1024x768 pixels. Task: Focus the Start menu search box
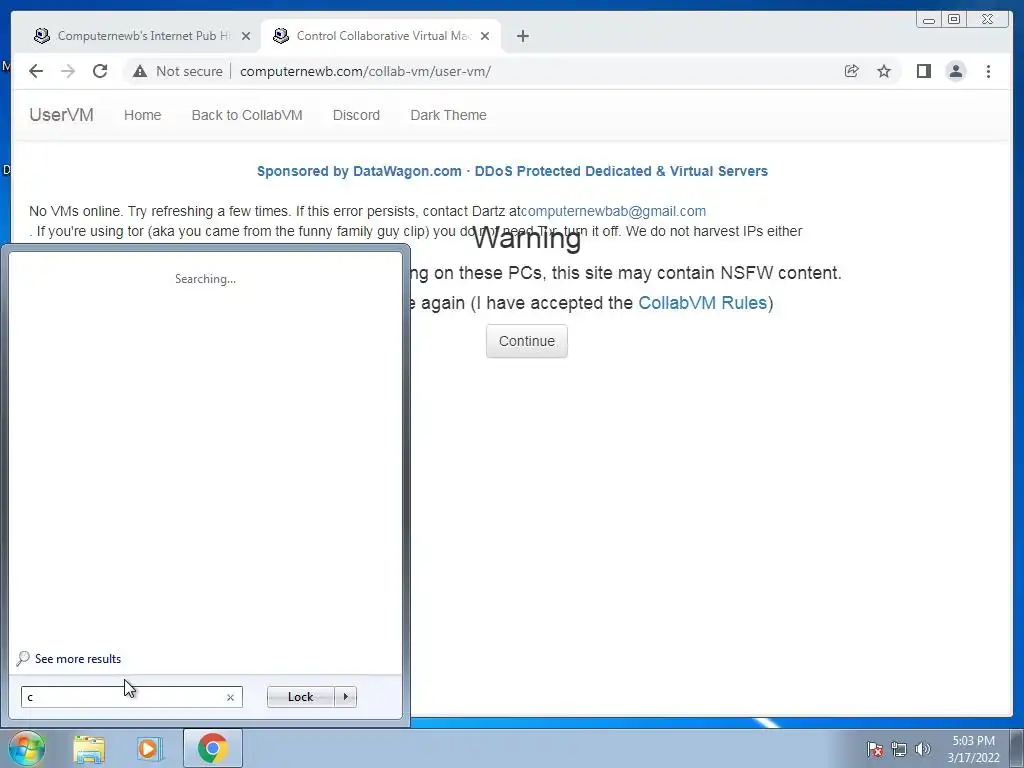tap(131, 697)
